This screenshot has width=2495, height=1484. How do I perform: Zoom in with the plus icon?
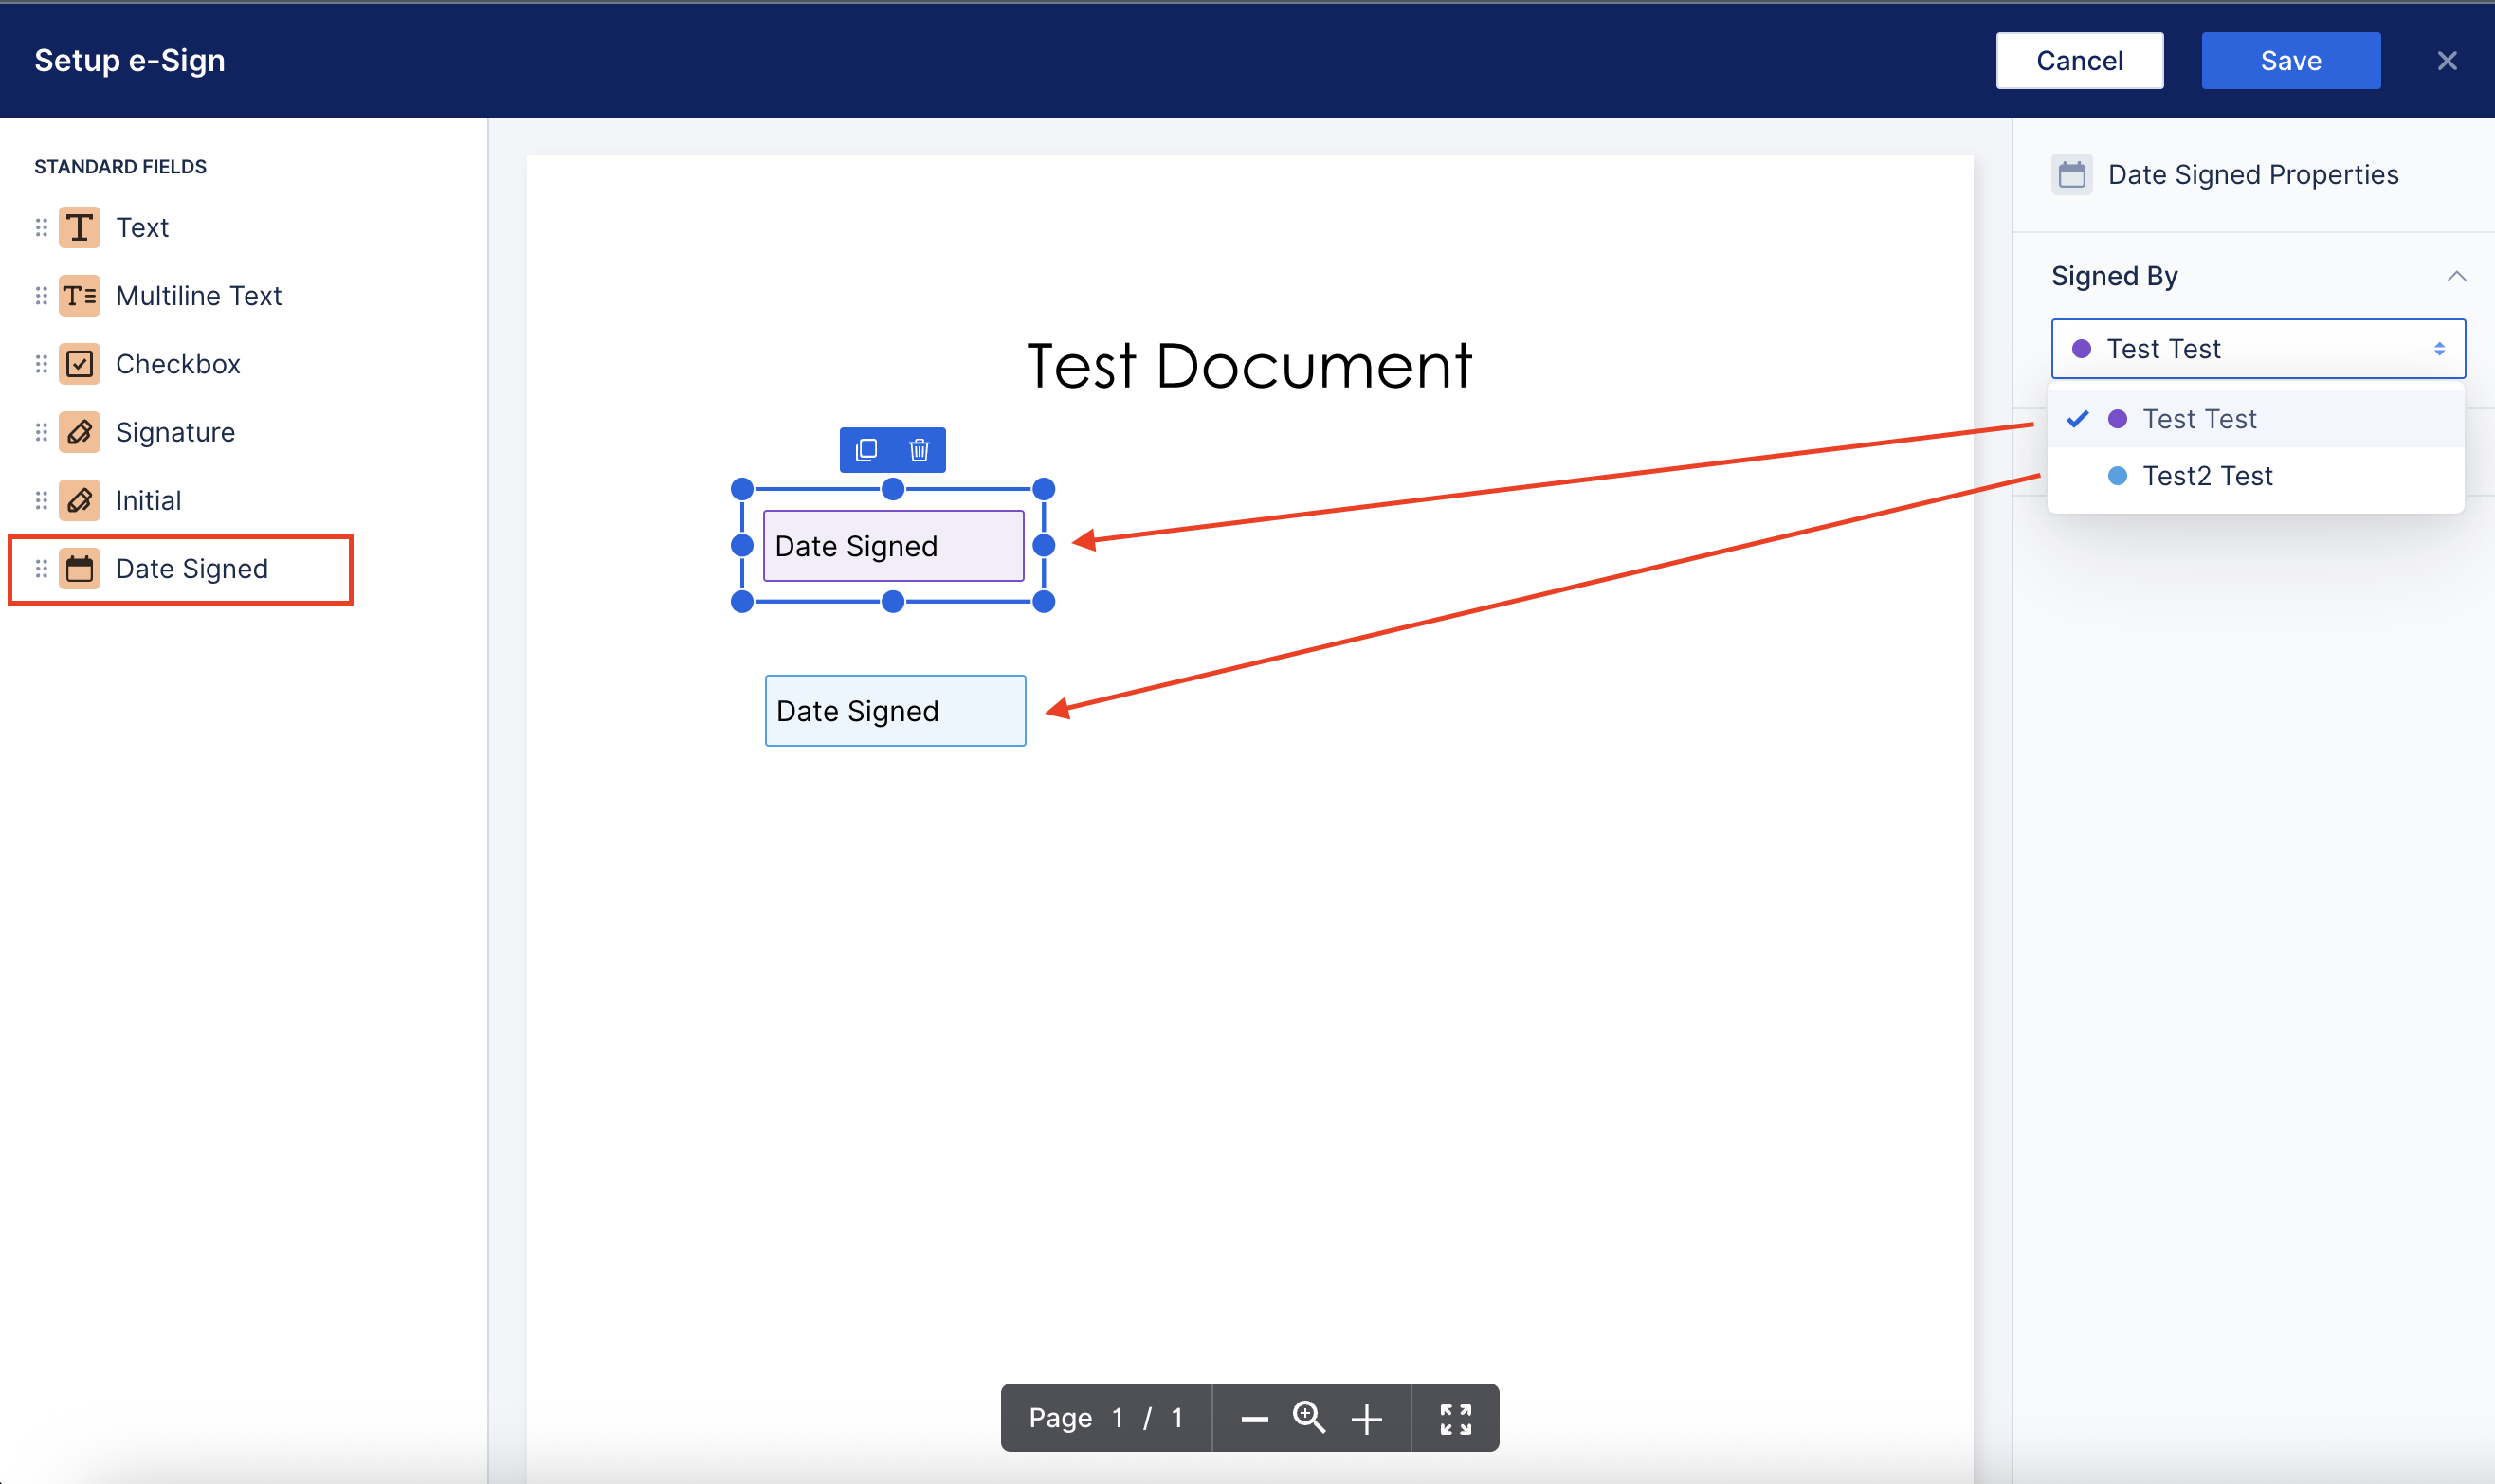pyautogui.click(x=1366, y=1418)
